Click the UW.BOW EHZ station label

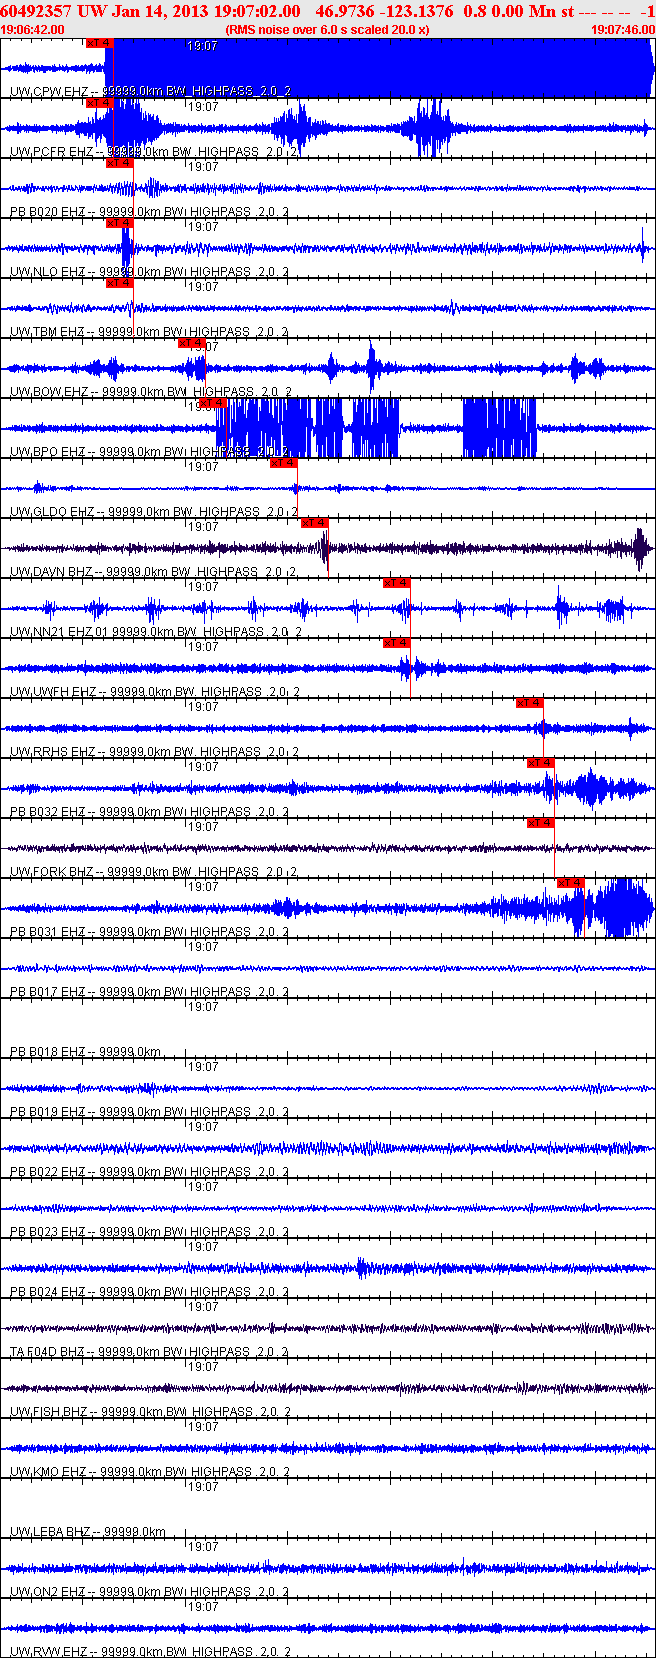49,392
